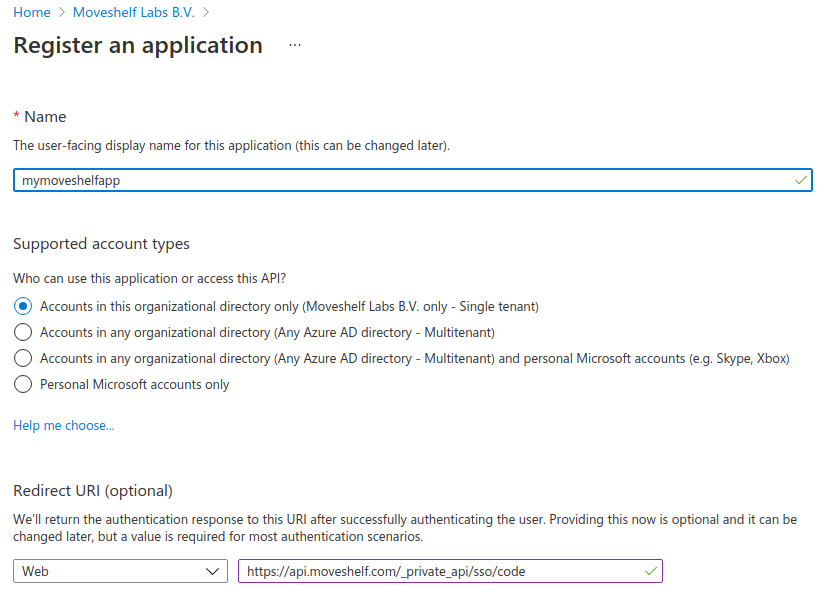825x599 pixels.
Task: Open the Web platform dropdown
Action: 120,571
